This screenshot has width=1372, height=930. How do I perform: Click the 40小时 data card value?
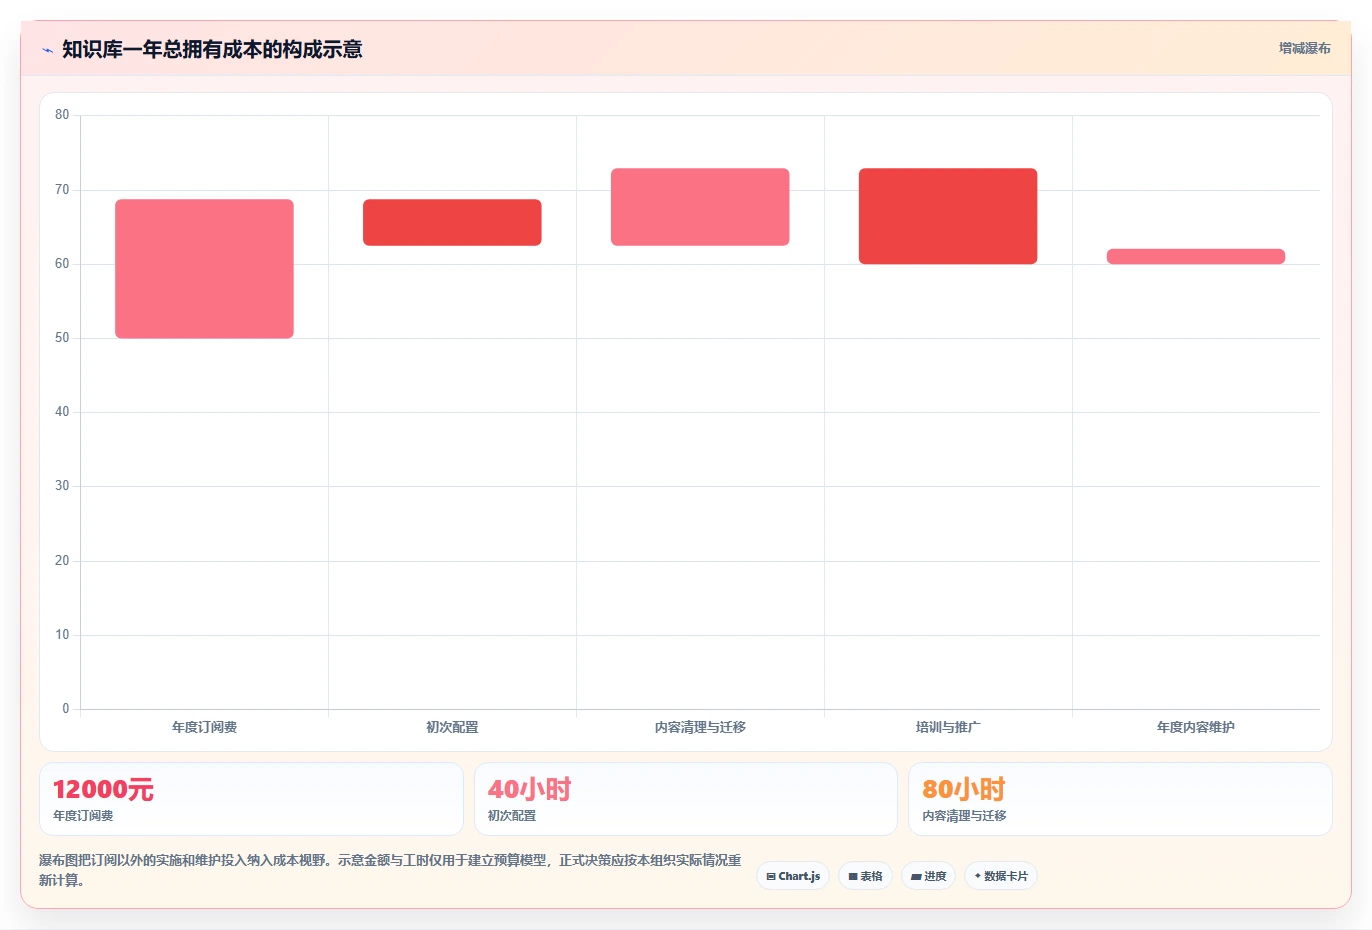pos(529,789)
